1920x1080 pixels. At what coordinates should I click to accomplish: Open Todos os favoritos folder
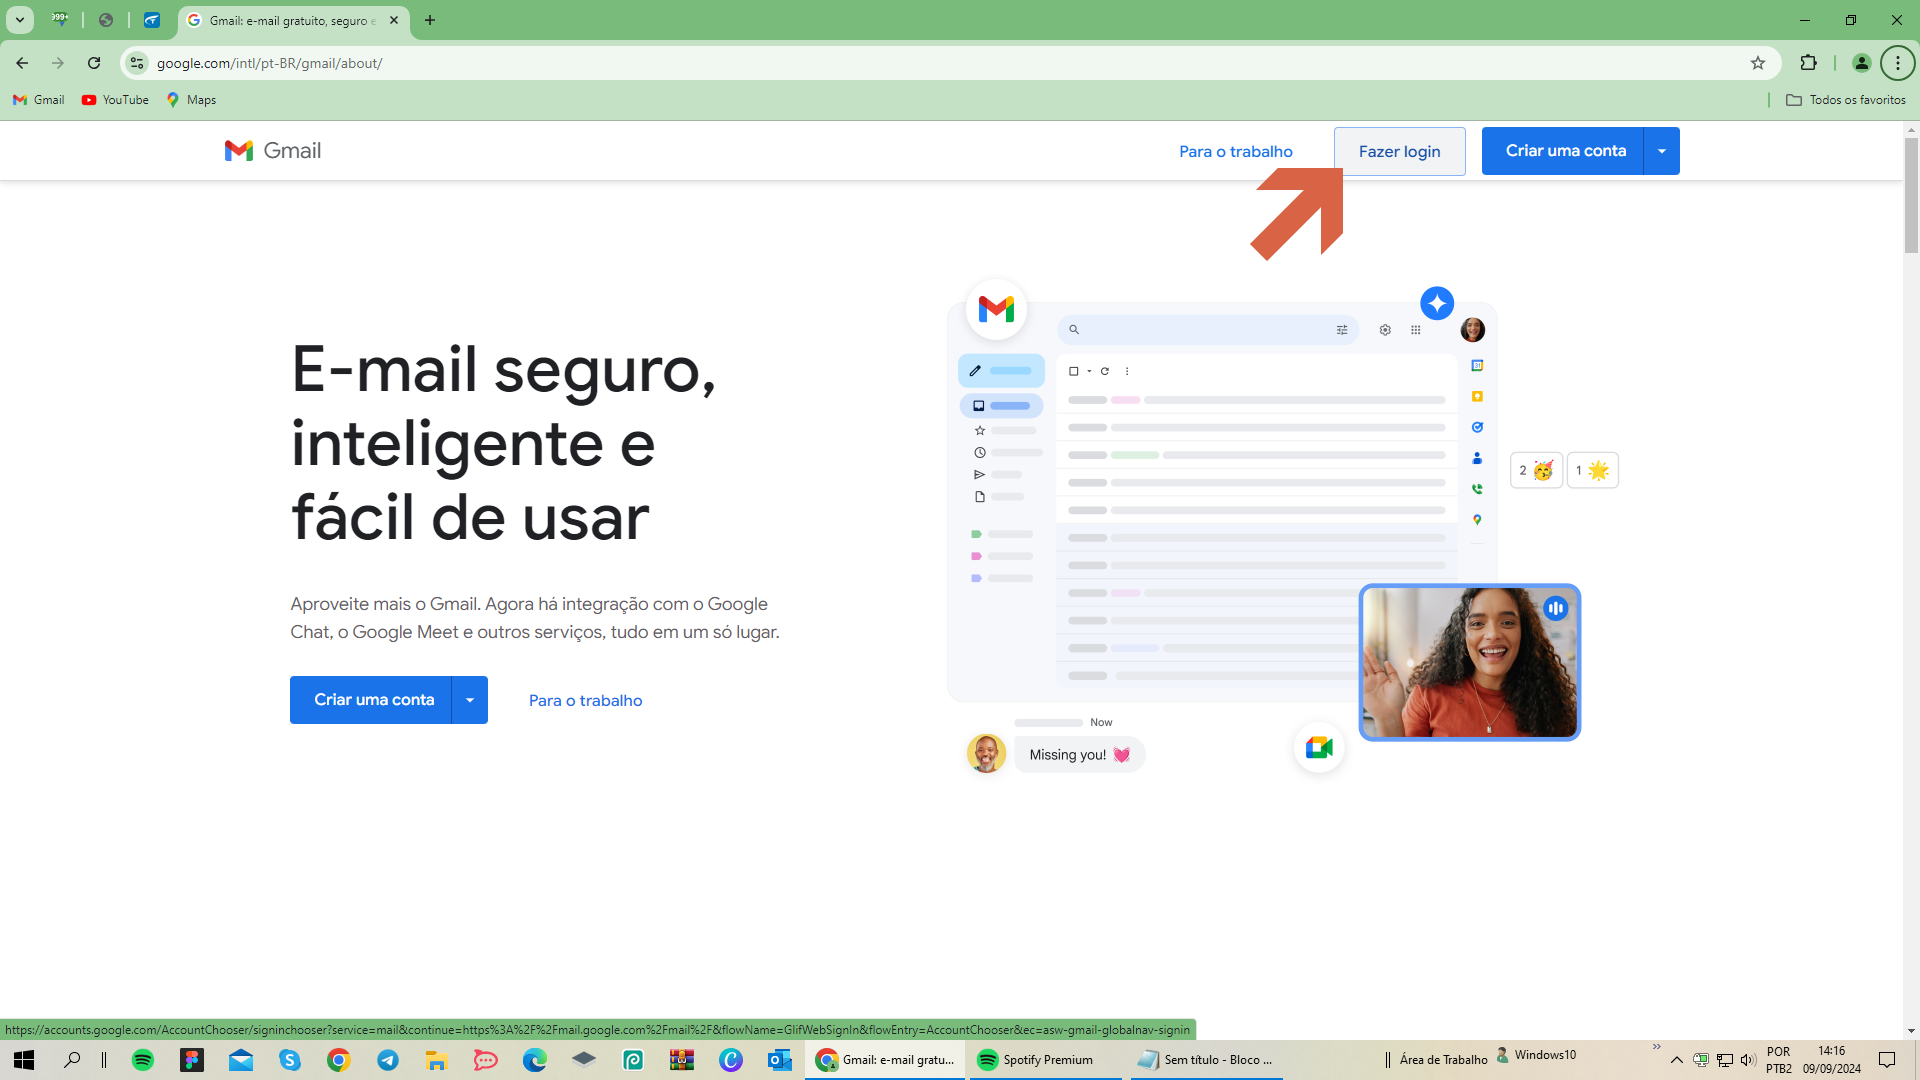tap(1846, 100)
